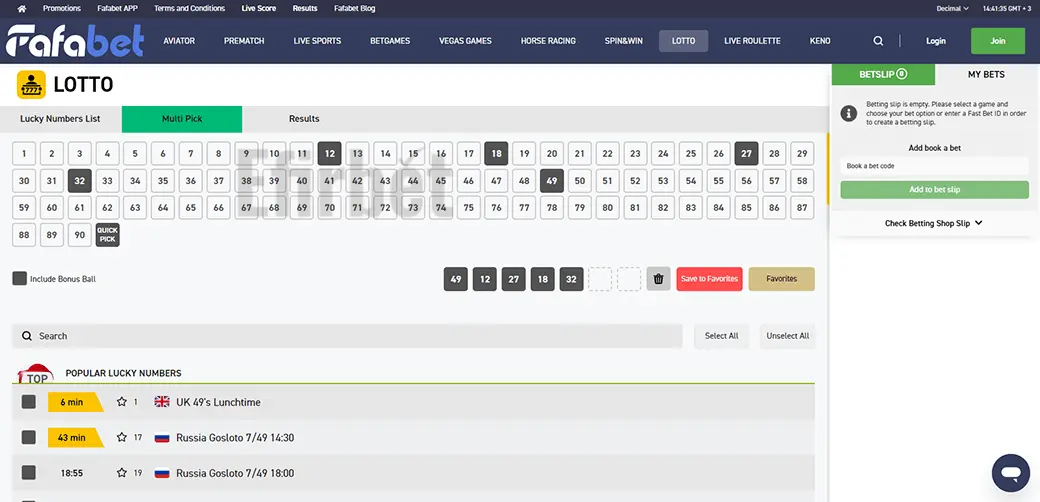Go to Aviator in main menu

[x=179, y=41]
